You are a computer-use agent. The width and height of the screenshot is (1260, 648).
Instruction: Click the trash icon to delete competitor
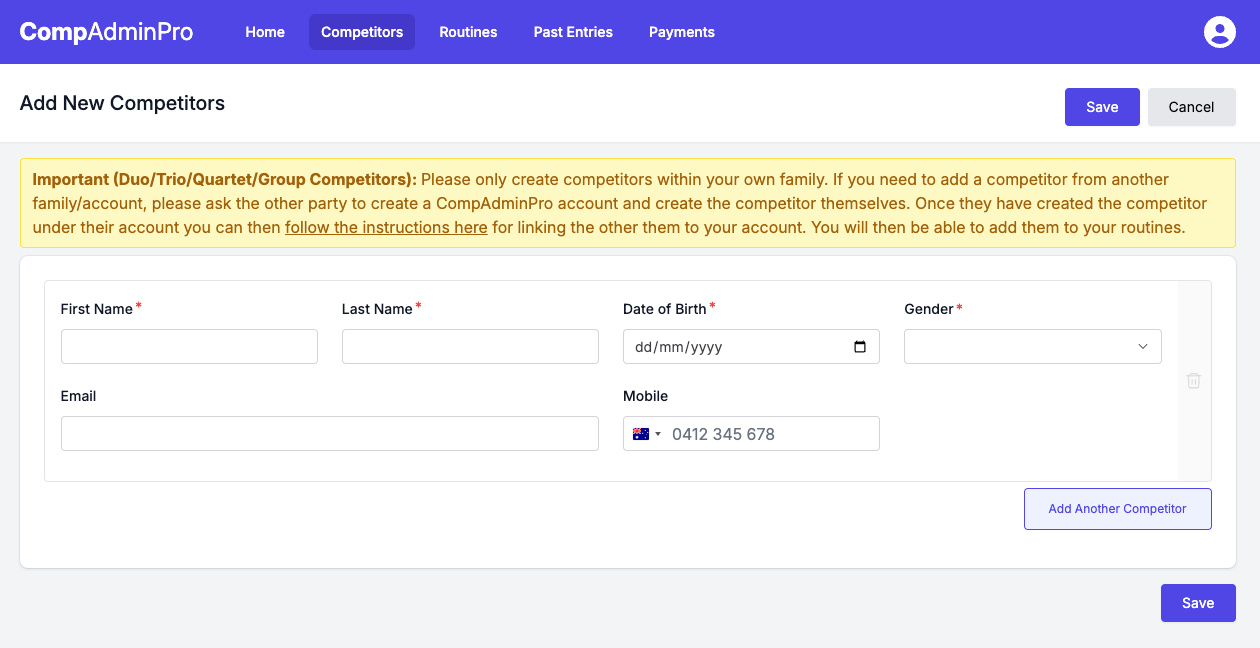1194,381
